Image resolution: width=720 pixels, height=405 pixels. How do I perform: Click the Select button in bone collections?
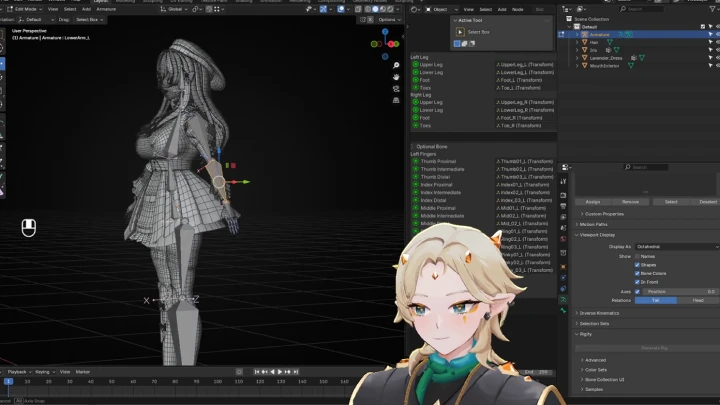[x=671, y=202]
